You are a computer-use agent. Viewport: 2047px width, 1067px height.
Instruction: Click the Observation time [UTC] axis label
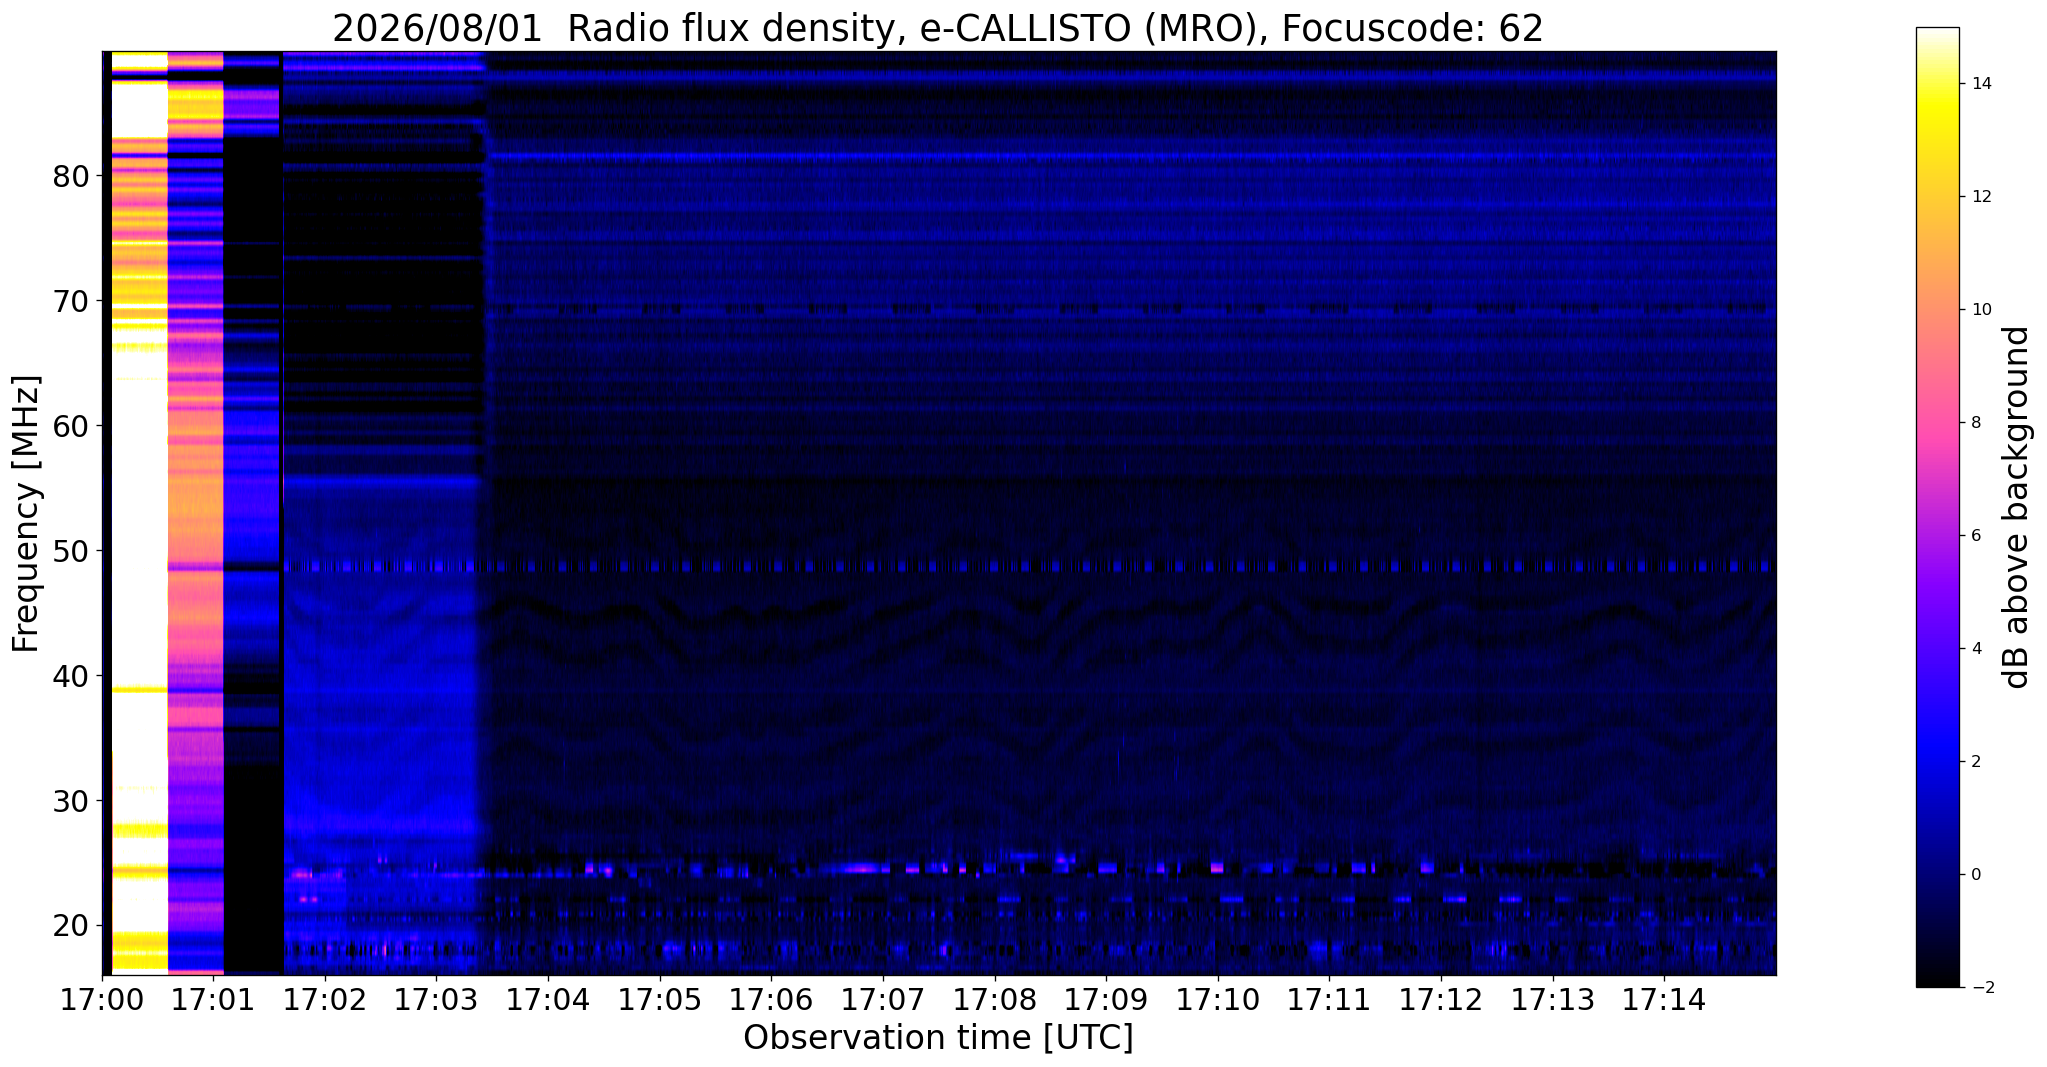(x=938, y=1038)
